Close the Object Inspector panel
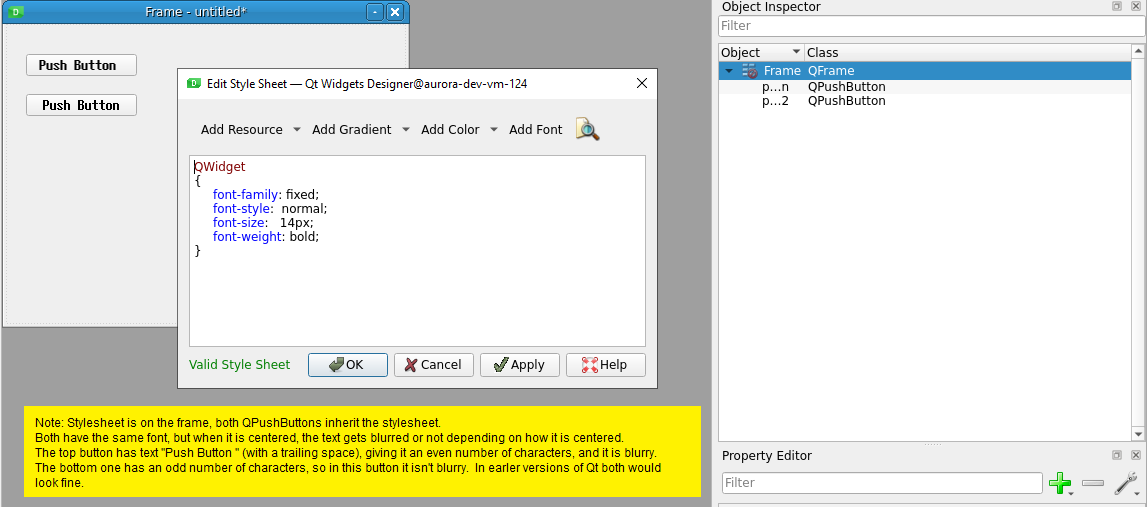The width and height of the screenshot is (1147, 507). pos(1135,6)
